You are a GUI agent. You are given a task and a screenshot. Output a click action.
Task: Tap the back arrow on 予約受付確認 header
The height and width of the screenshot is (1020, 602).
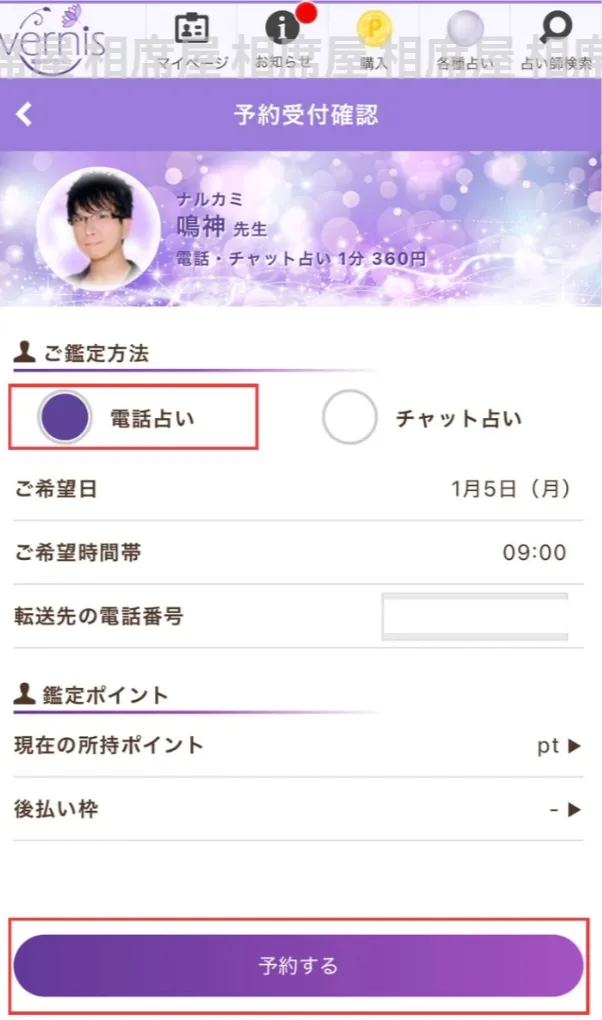pyautogui.click(x=24, y=114)
